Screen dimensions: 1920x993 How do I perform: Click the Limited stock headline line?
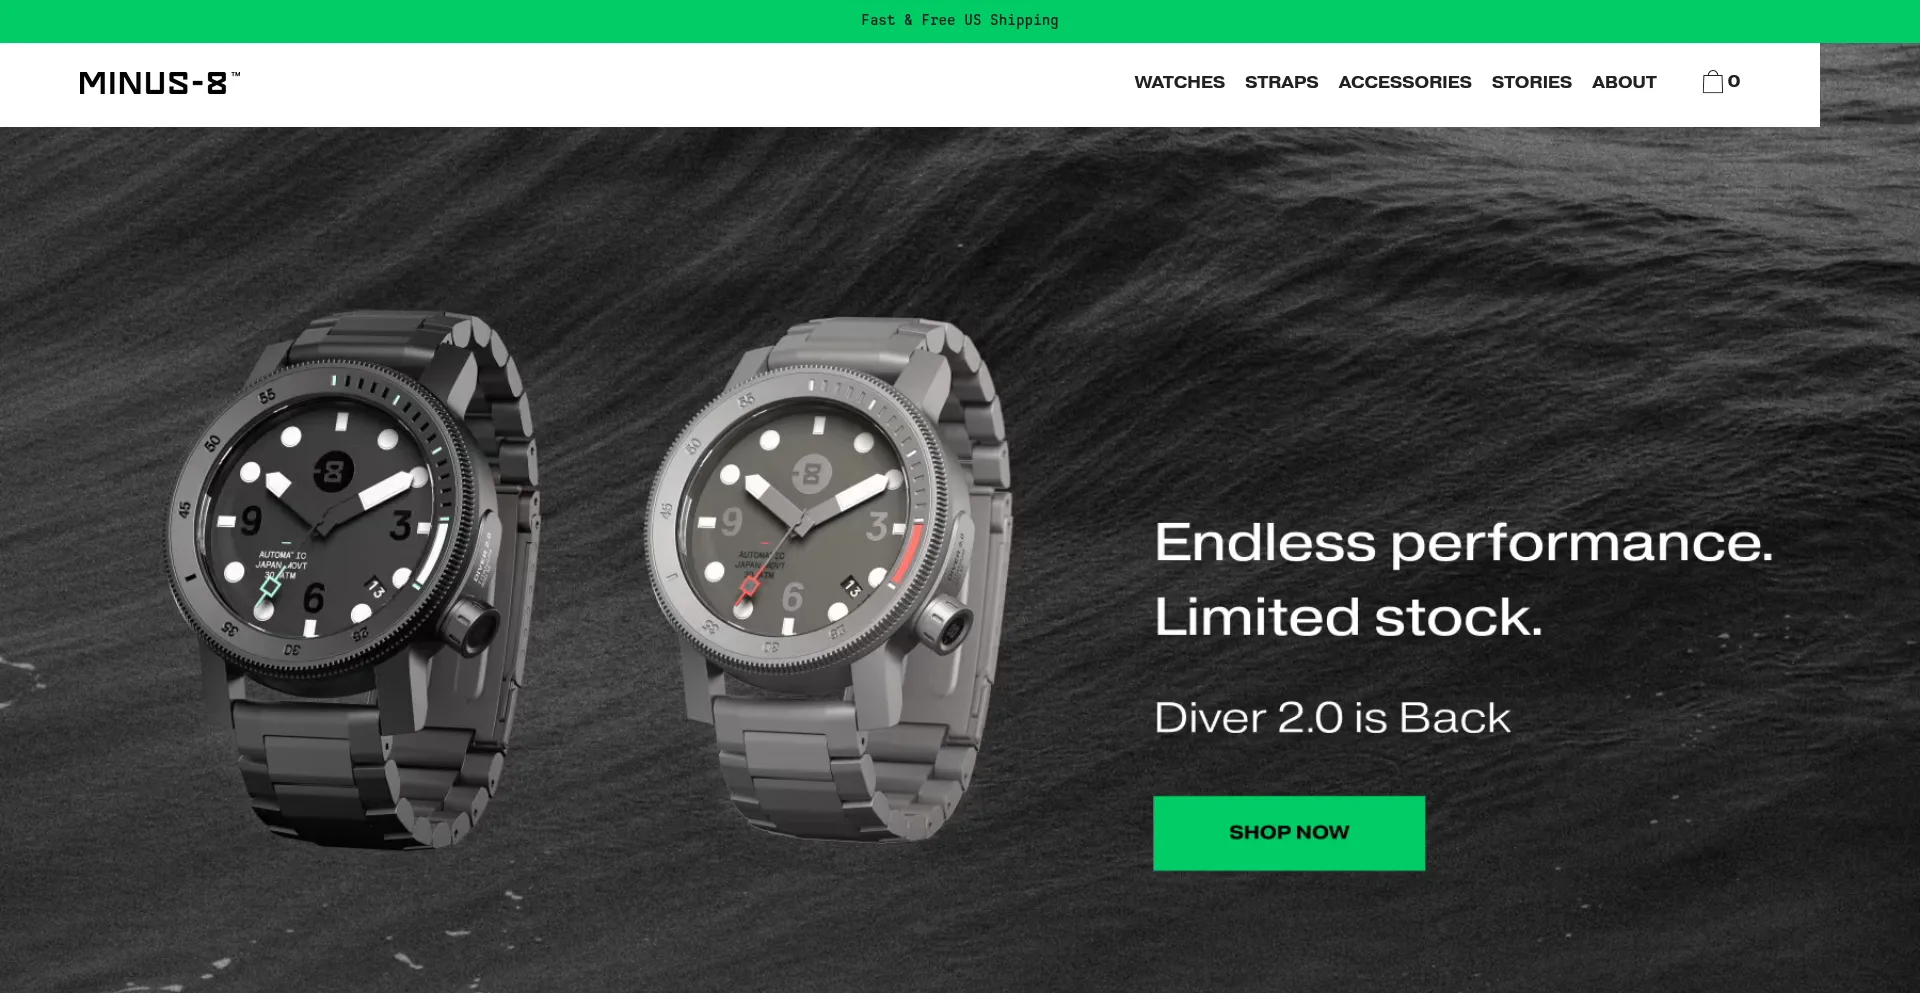(1348, 617)
